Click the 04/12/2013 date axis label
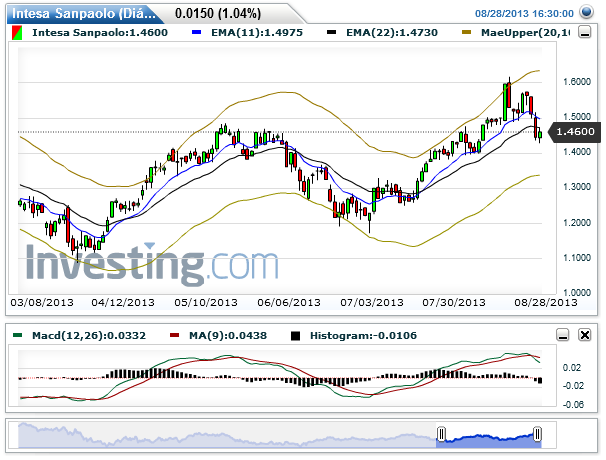Screen dimensions: 606x460 pos(123,302)
